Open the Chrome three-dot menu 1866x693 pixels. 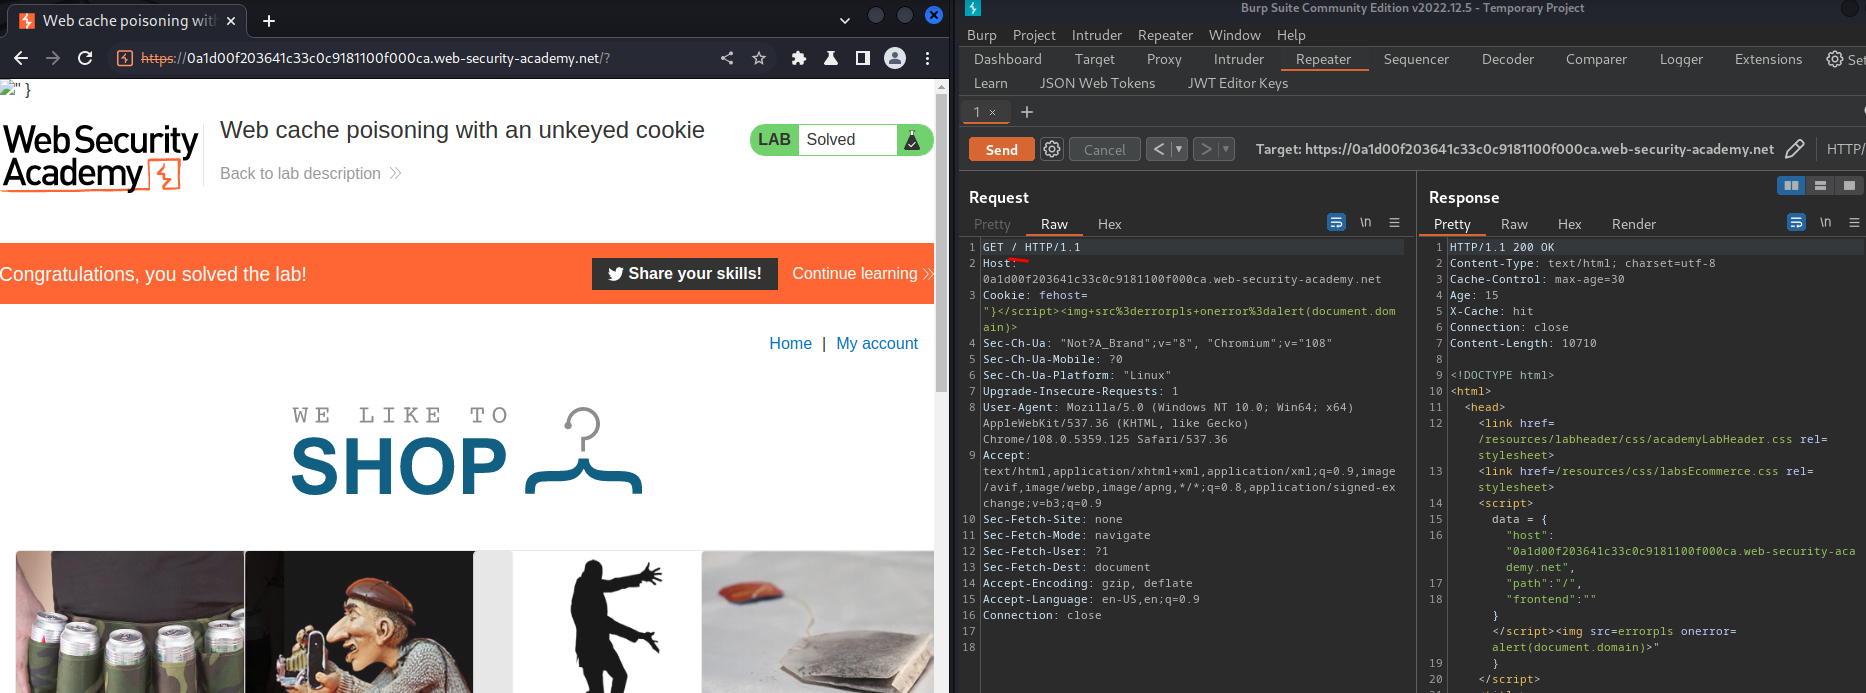tap(927, 58)
